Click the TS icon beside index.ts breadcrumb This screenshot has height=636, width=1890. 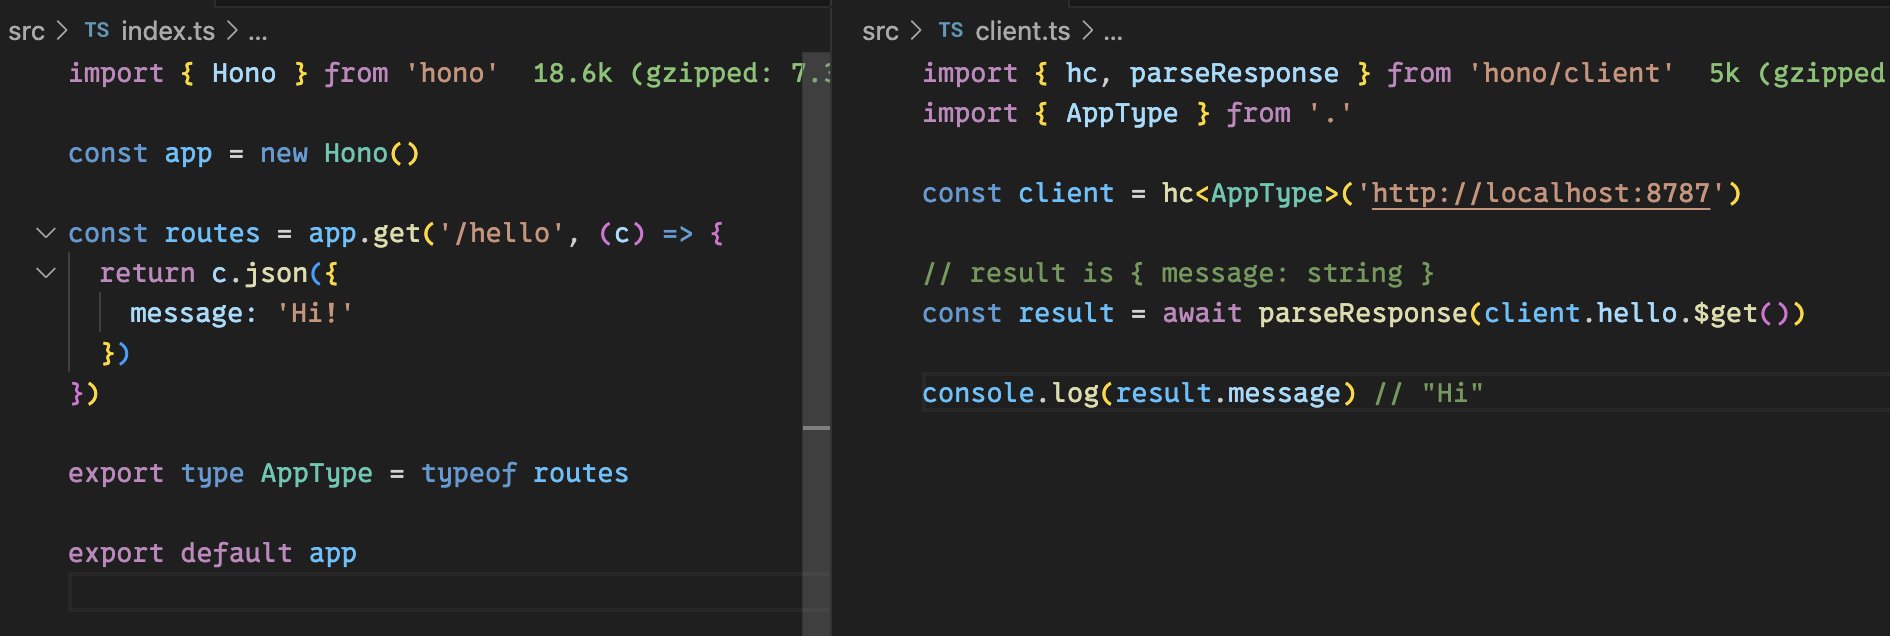97,31
